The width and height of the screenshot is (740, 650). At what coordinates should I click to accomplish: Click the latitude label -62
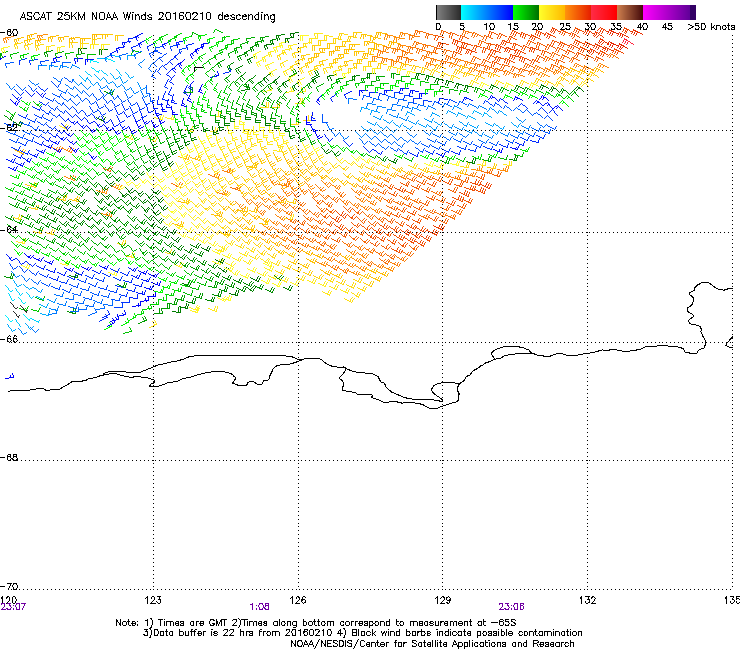pos(10,128)
